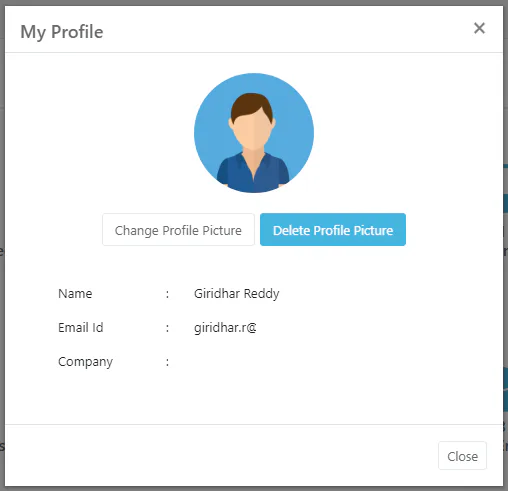Dismiss the My Profile dialog with the X icon

point(479,28)
